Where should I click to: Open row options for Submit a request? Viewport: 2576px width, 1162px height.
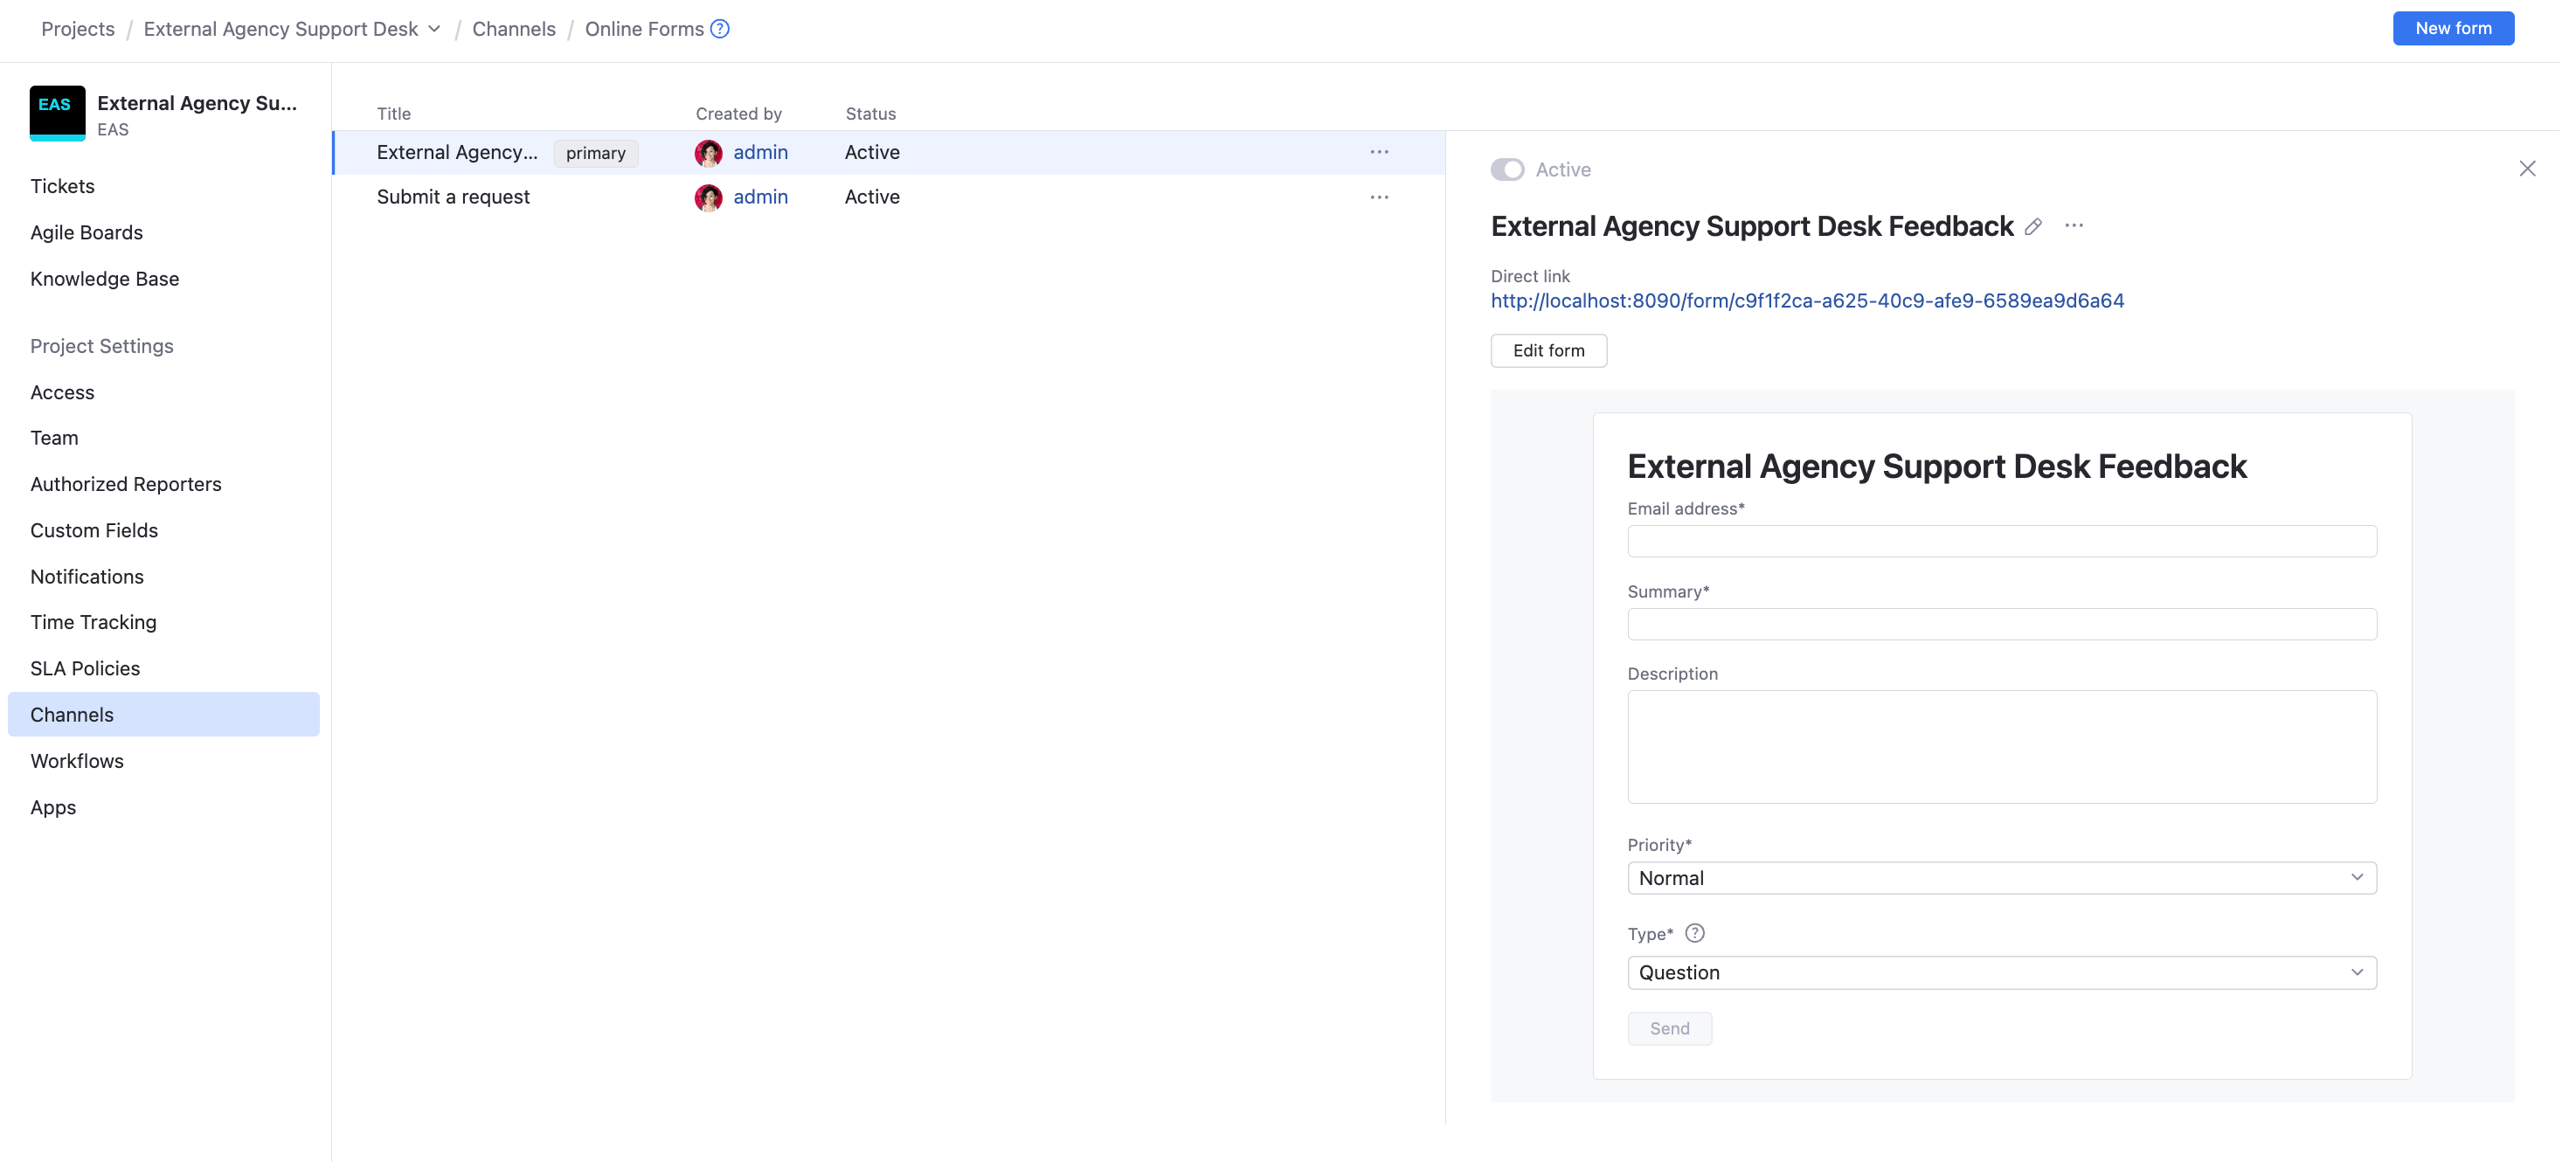pos(1379,197)
